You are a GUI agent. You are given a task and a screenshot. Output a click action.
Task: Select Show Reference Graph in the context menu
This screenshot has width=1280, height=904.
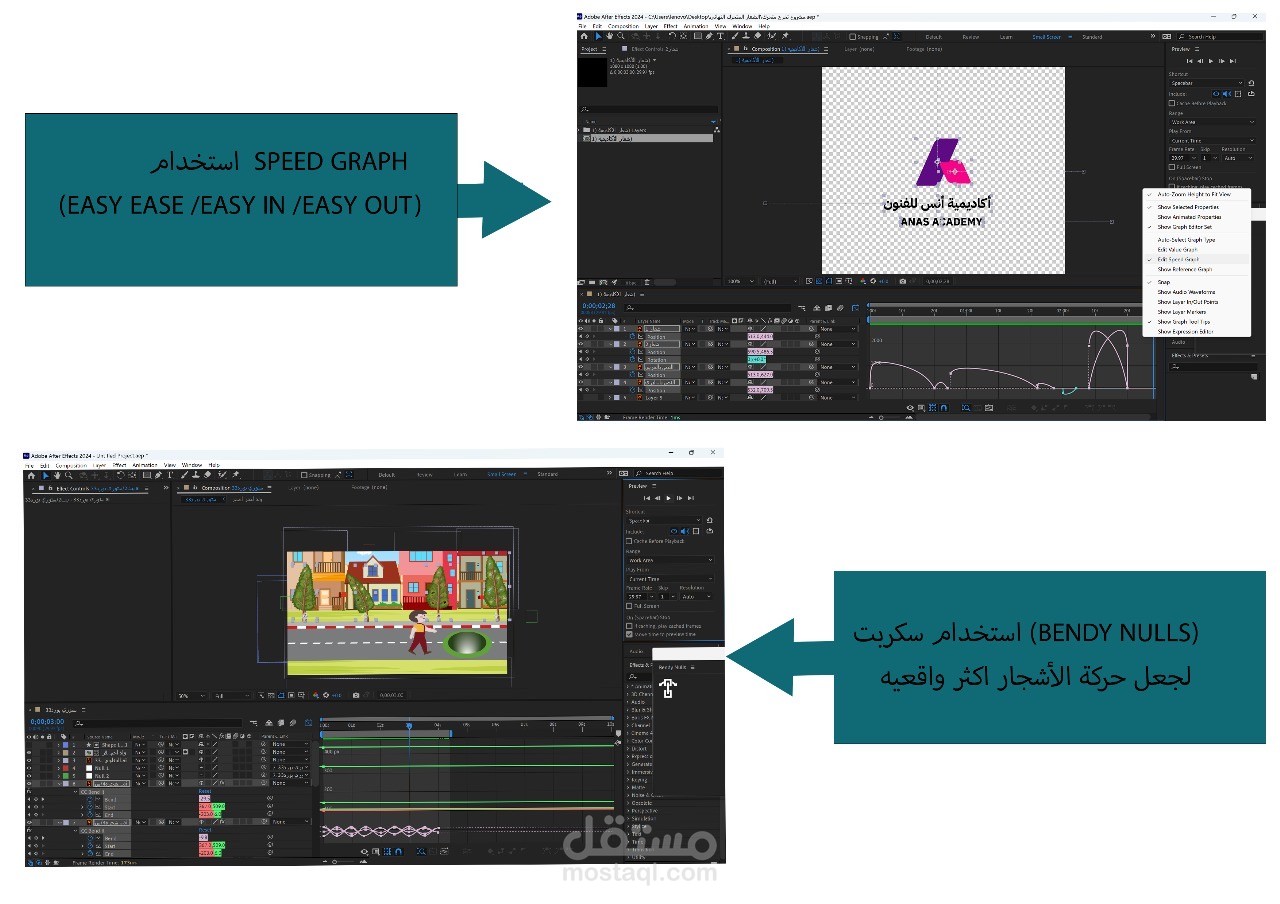[1185, 269]
